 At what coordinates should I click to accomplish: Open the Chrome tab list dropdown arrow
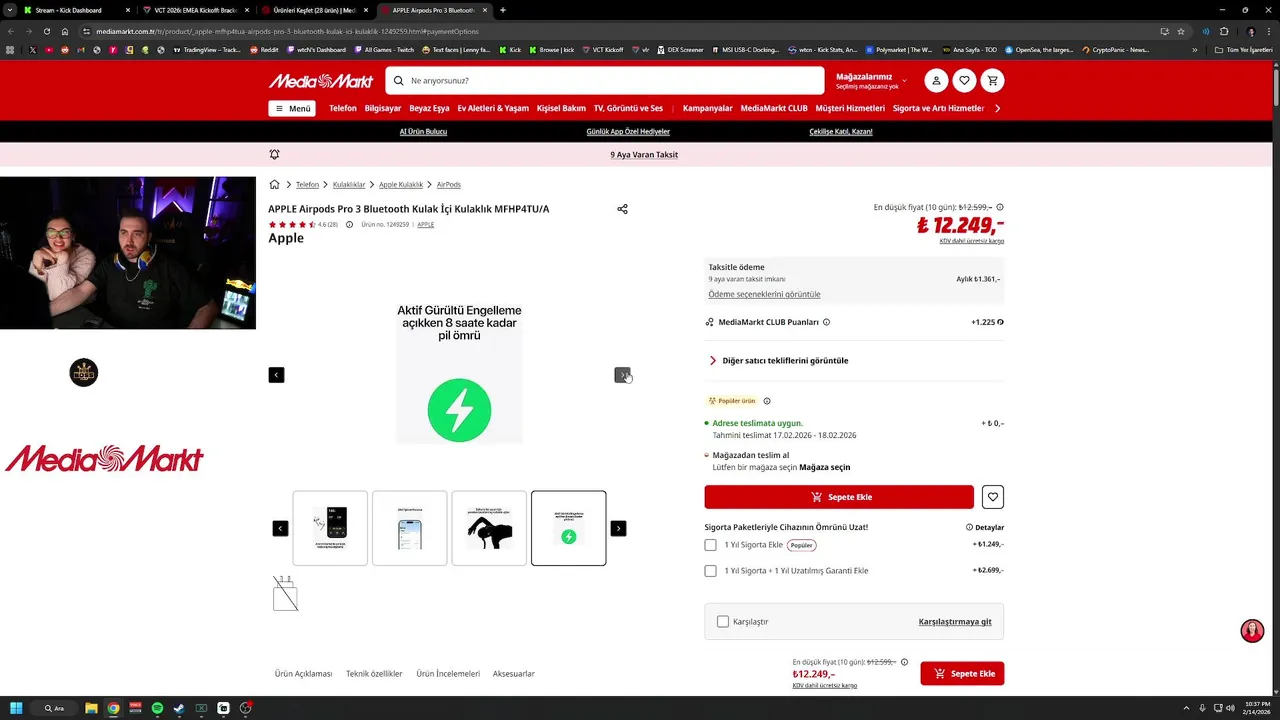[10, 10]
